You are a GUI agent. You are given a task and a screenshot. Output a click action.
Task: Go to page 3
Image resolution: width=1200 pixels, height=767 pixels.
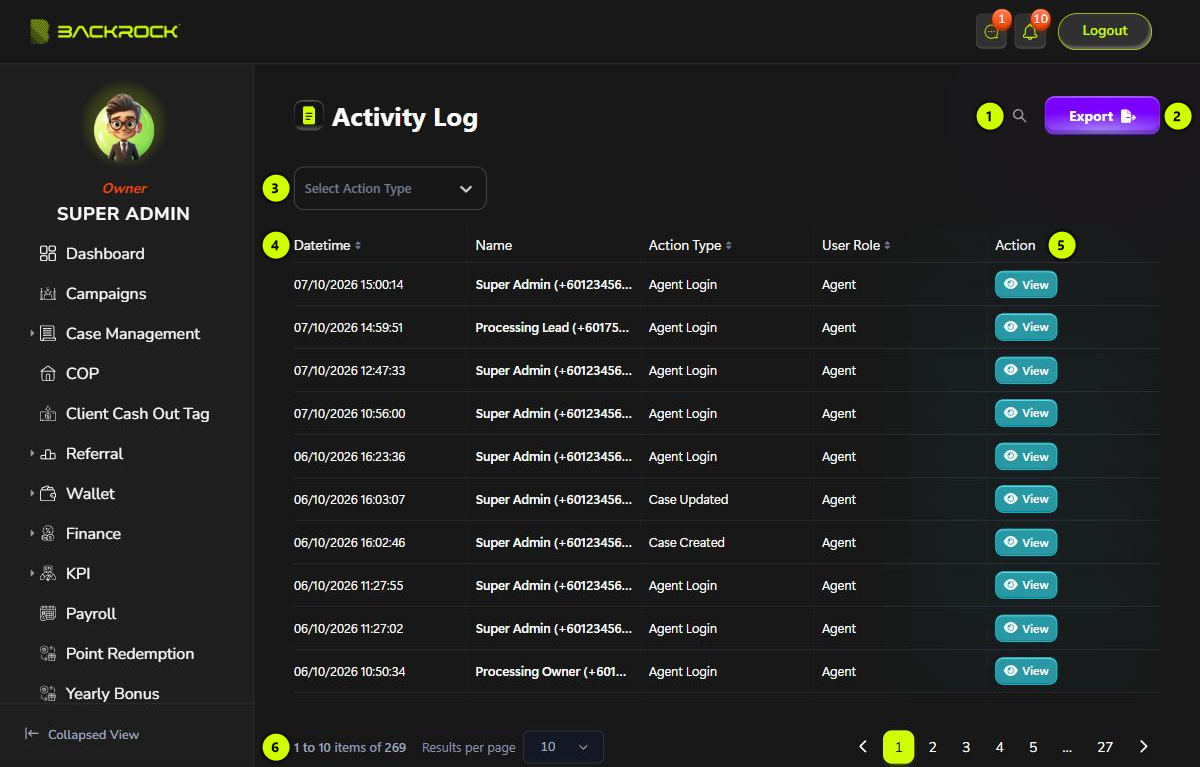(x=966, y=747)
